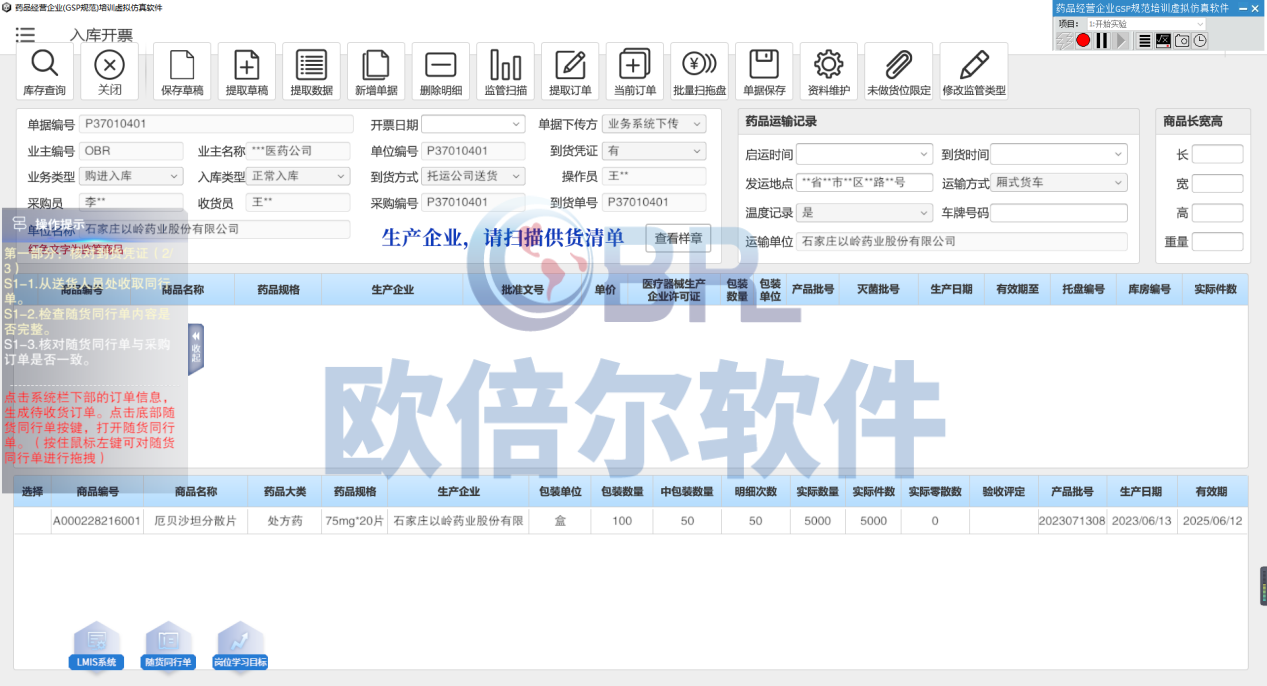Image resolution: width=1267 pixels, height=686 pixels.
Task: Click 查看样章 button
Action: (678, 238)
